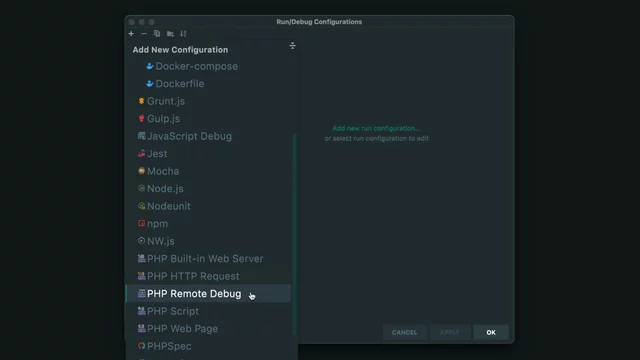
Task: Click the Add configuration plus icon
Action: (131, 33)
